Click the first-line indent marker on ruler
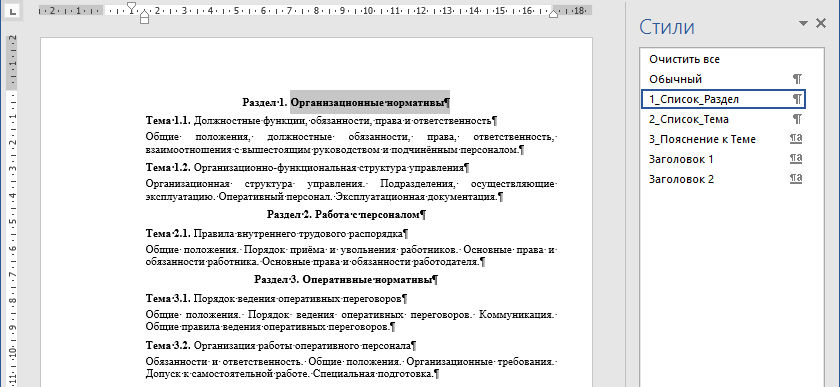The width and height of the screenshot is (840, 387). (132, 6)
